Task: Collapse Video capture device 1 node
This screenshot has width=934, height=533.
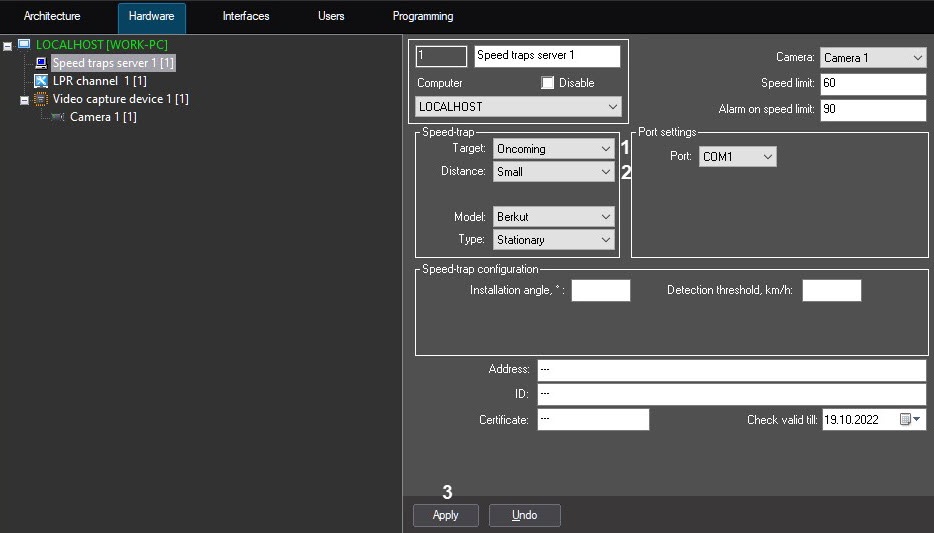Action: point(25,100)
